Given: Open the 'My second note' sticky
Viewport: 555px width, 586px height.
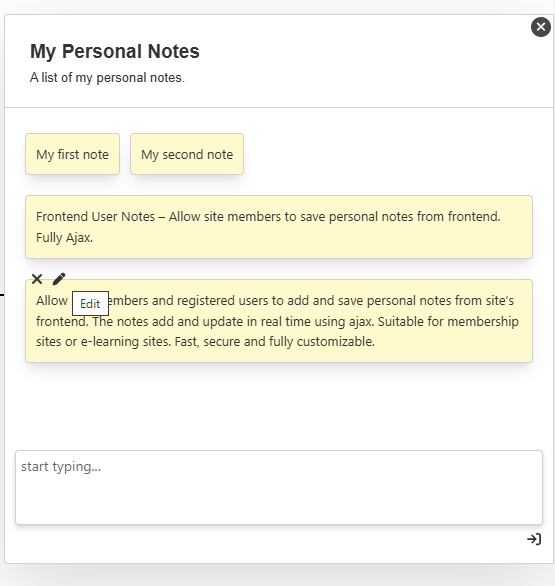Looking at the screenshot, I should coord(187,154).
